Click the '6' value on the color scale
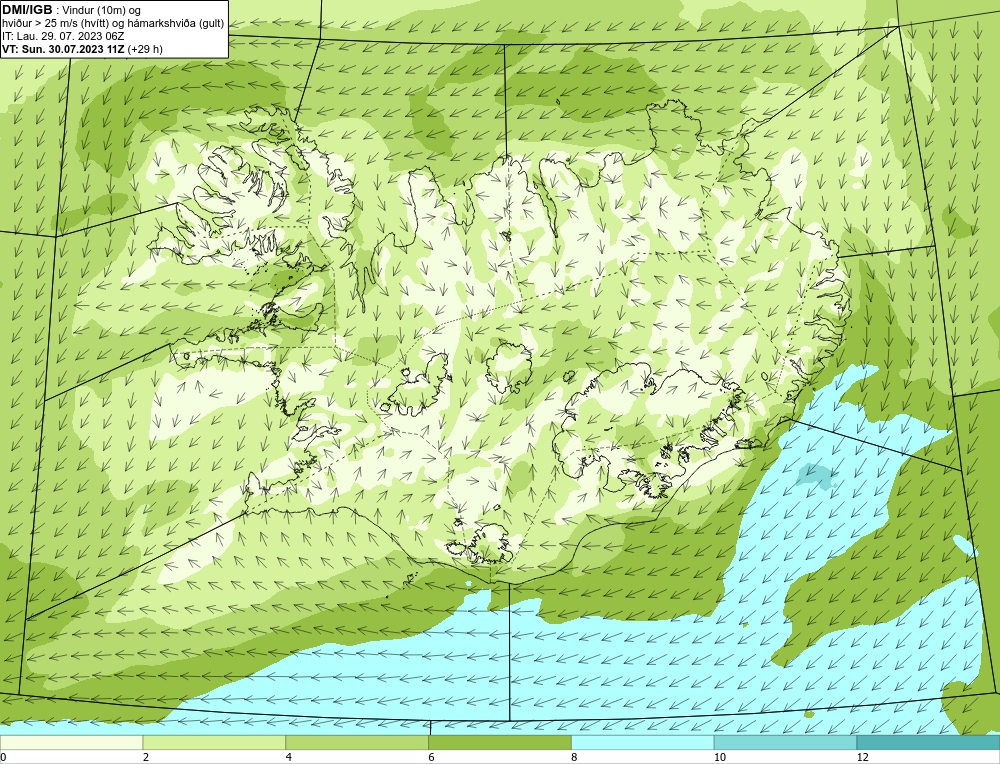1000x764 pixels. (x=432, y=757)
